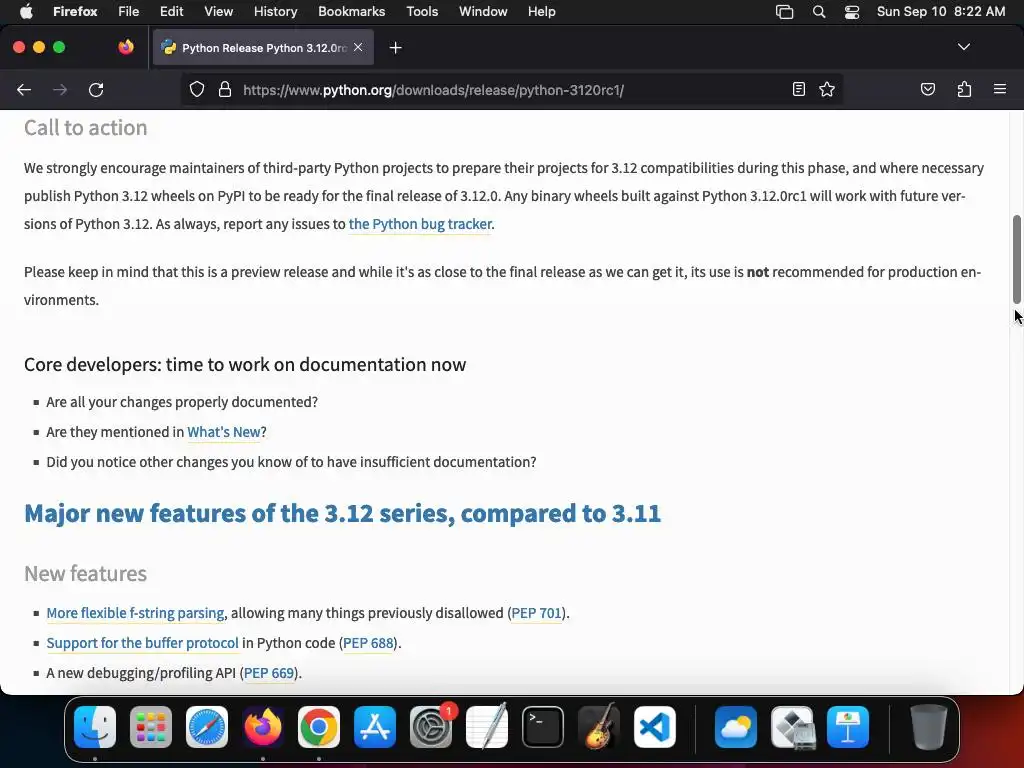Launch Google Chrome from the Dock
This screenshot has width=1024, height=768.
point(319,727)
